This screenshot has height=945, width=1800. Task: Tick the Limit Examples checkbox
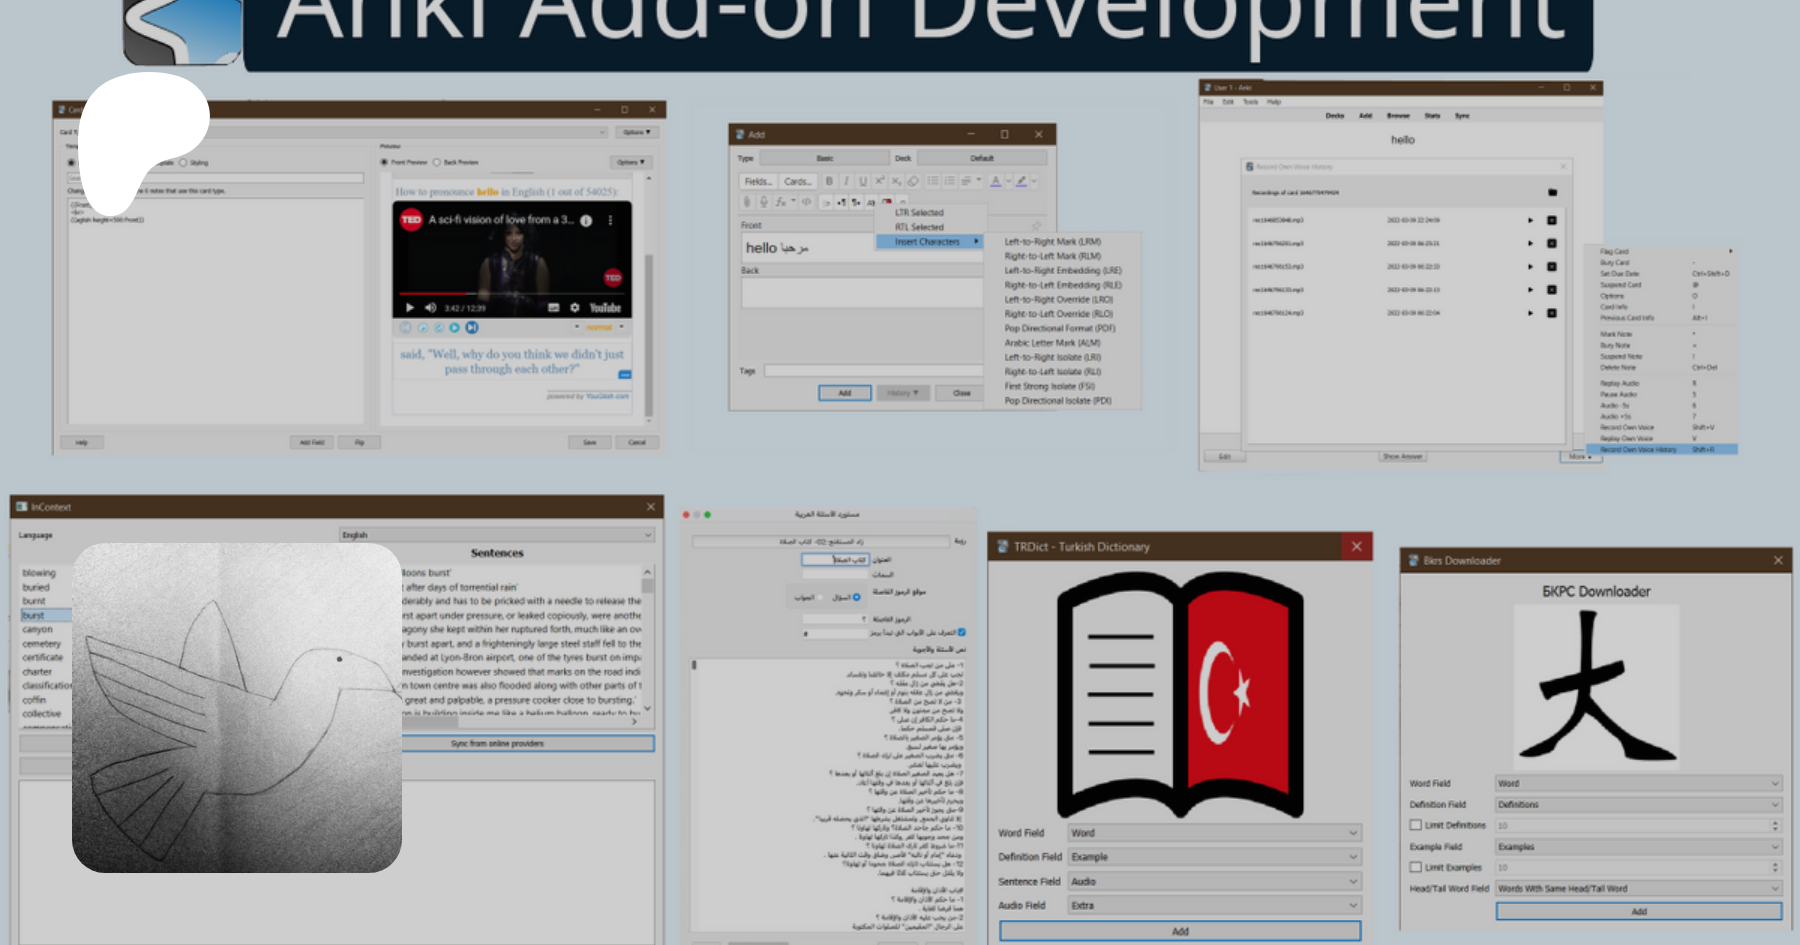click(1416, 867)
